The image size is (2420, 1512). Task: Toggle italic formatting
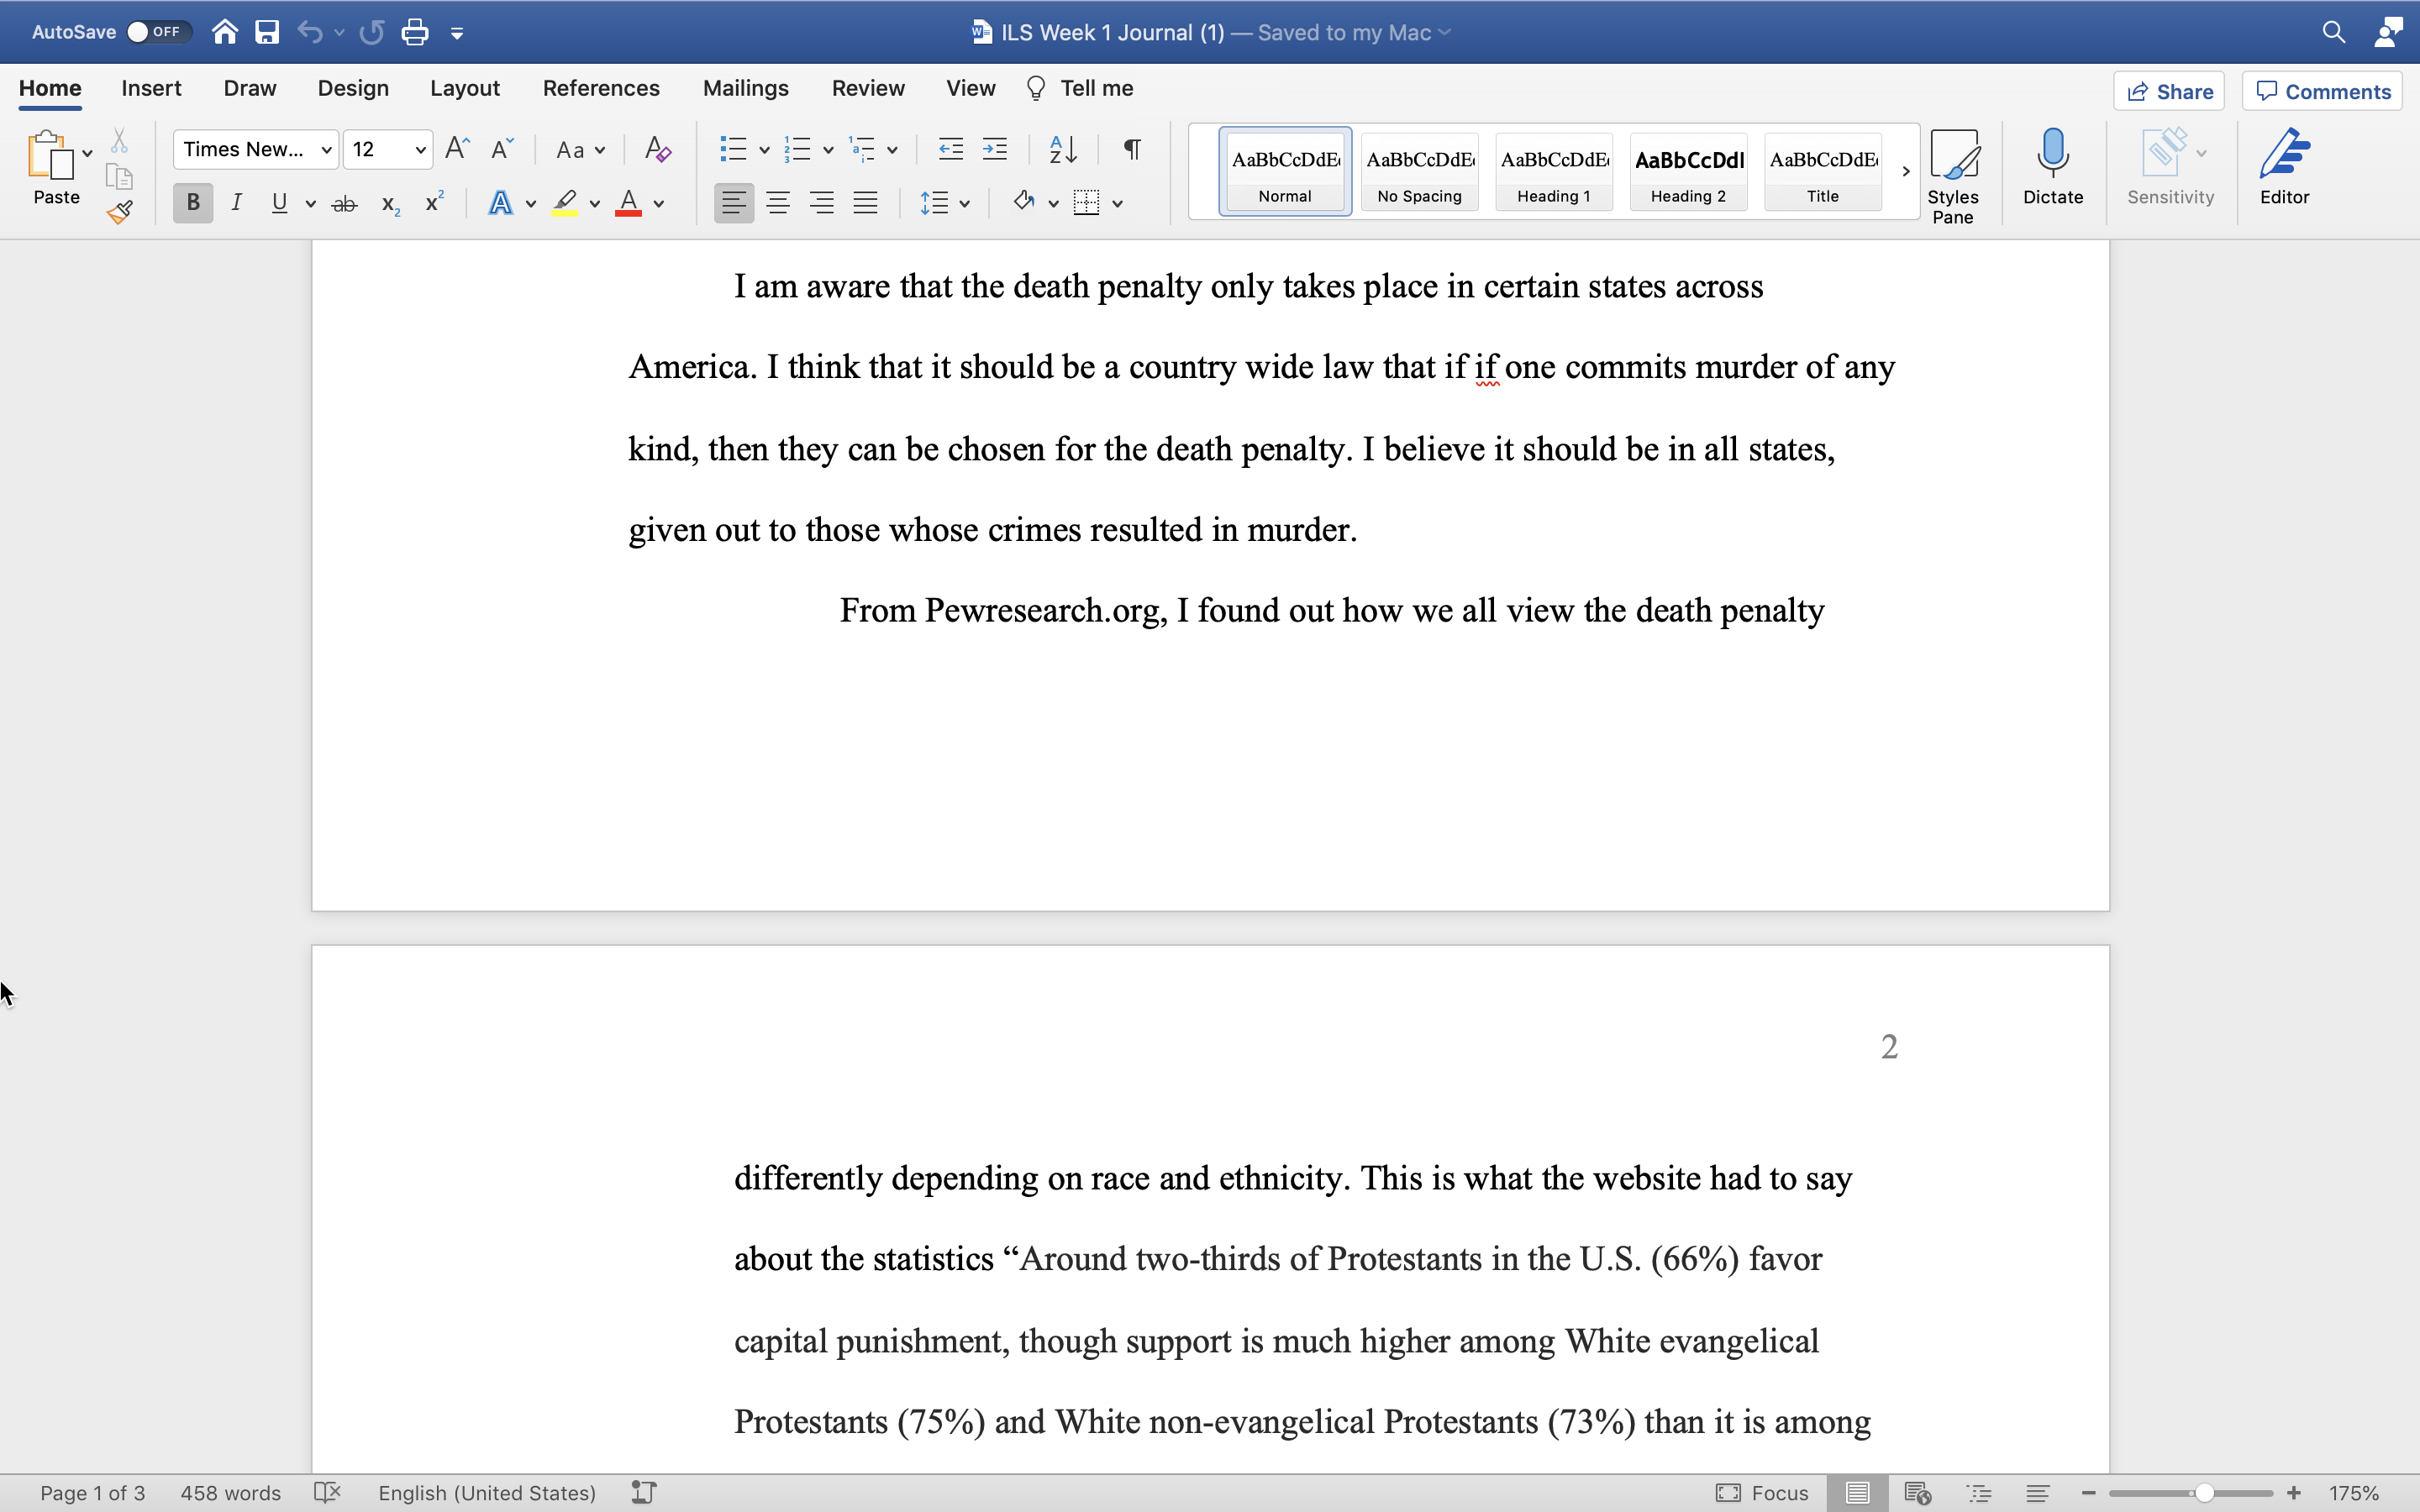tap(236, 202)
